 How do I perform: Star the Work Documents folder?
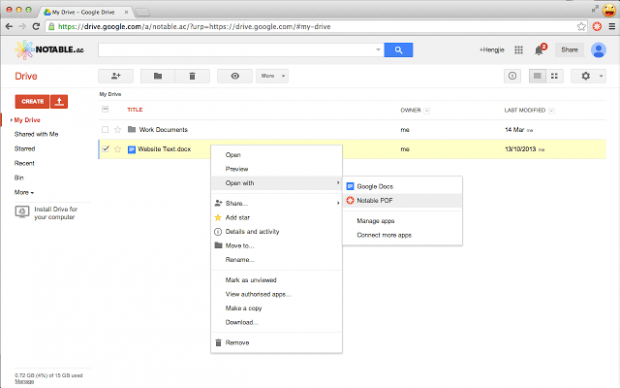(x=117, y=129)
